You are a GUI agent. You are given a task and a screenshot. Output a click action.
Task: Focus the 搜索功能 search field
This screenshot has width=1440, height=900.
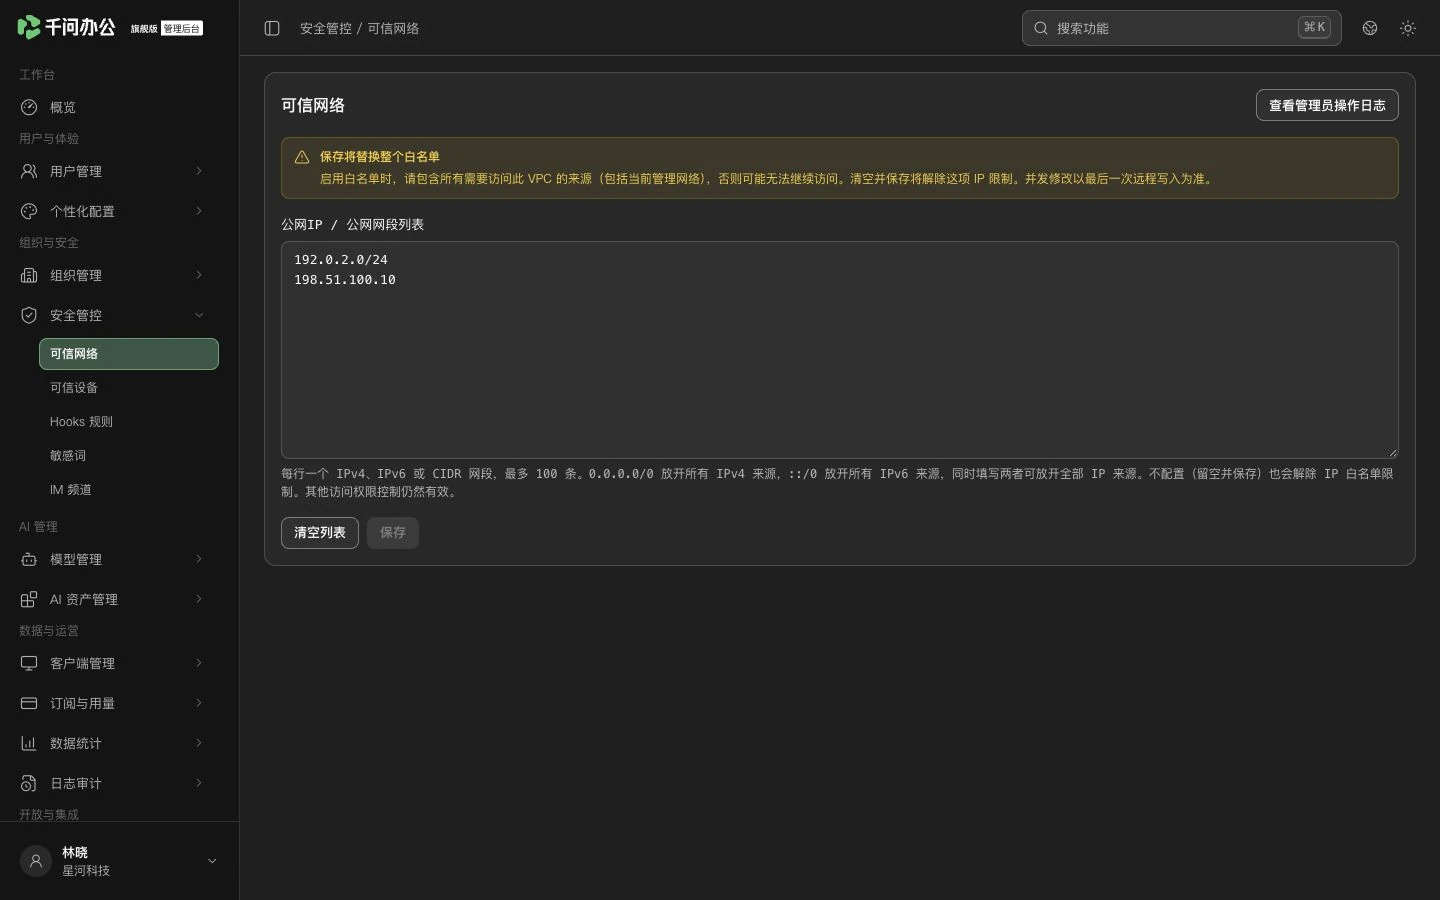click(1182, 28)
